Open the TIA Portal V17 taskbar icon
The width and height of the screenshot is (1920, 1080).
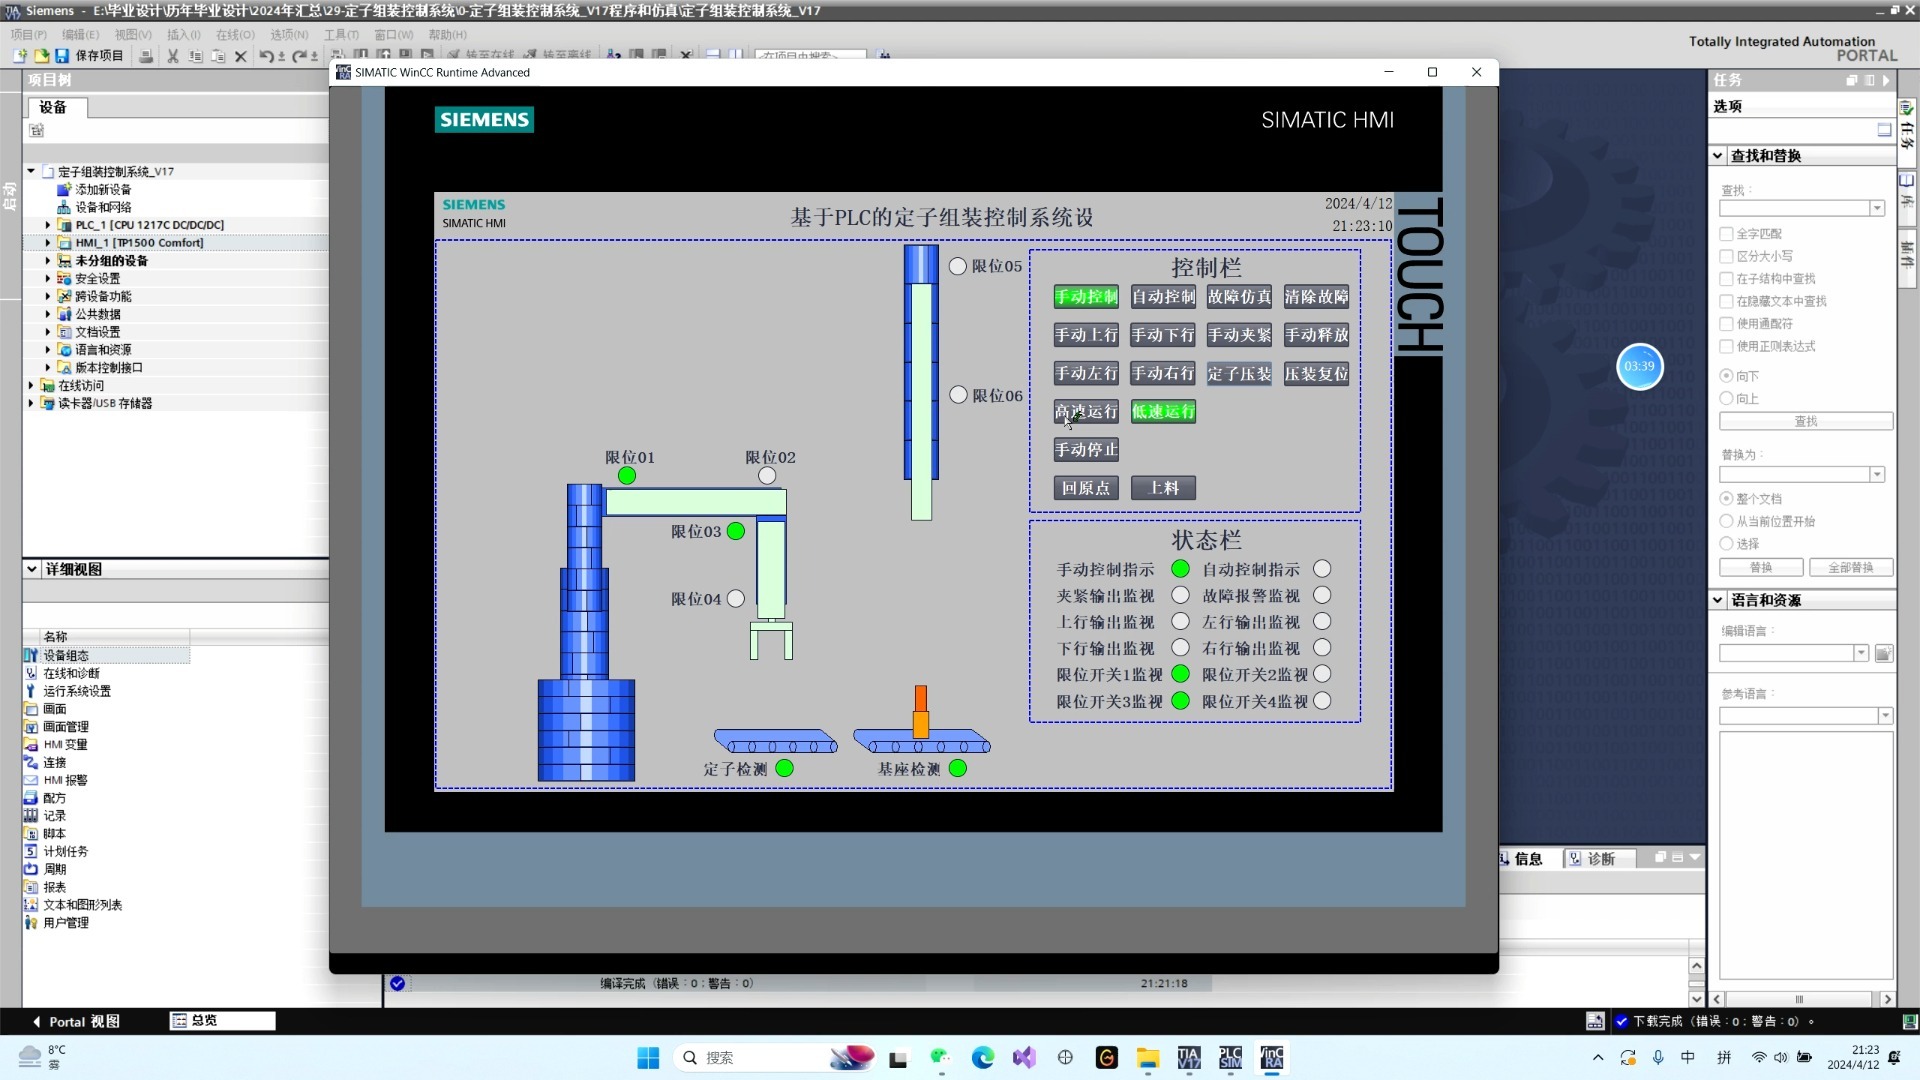point(1188,1058)
